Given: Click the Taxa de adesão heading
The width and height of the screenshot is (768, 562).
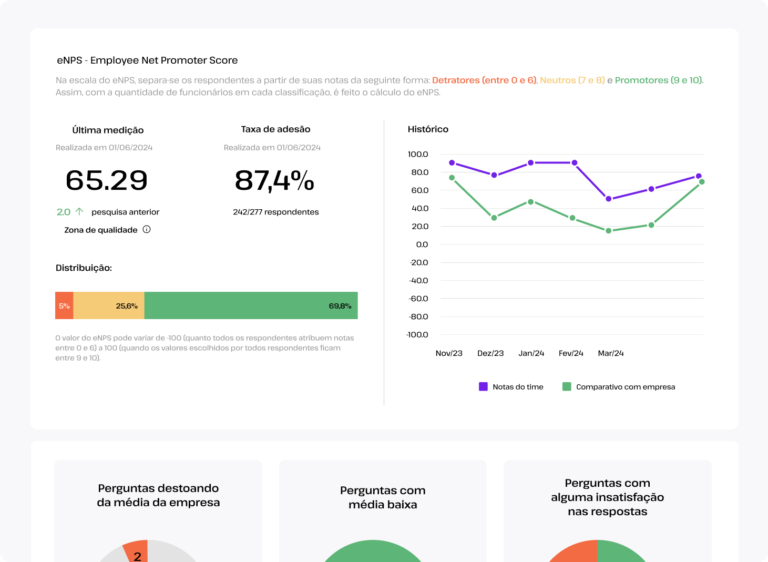Looking at the screenshot, I should point(275,129).
